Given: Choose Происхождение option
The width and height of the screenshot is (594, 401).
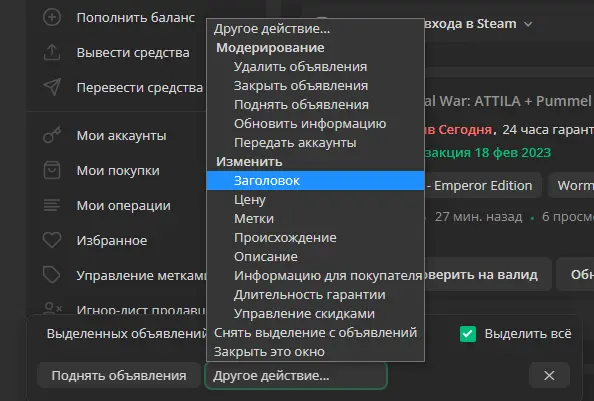Looking at the screenshot, I should (315, 237).
